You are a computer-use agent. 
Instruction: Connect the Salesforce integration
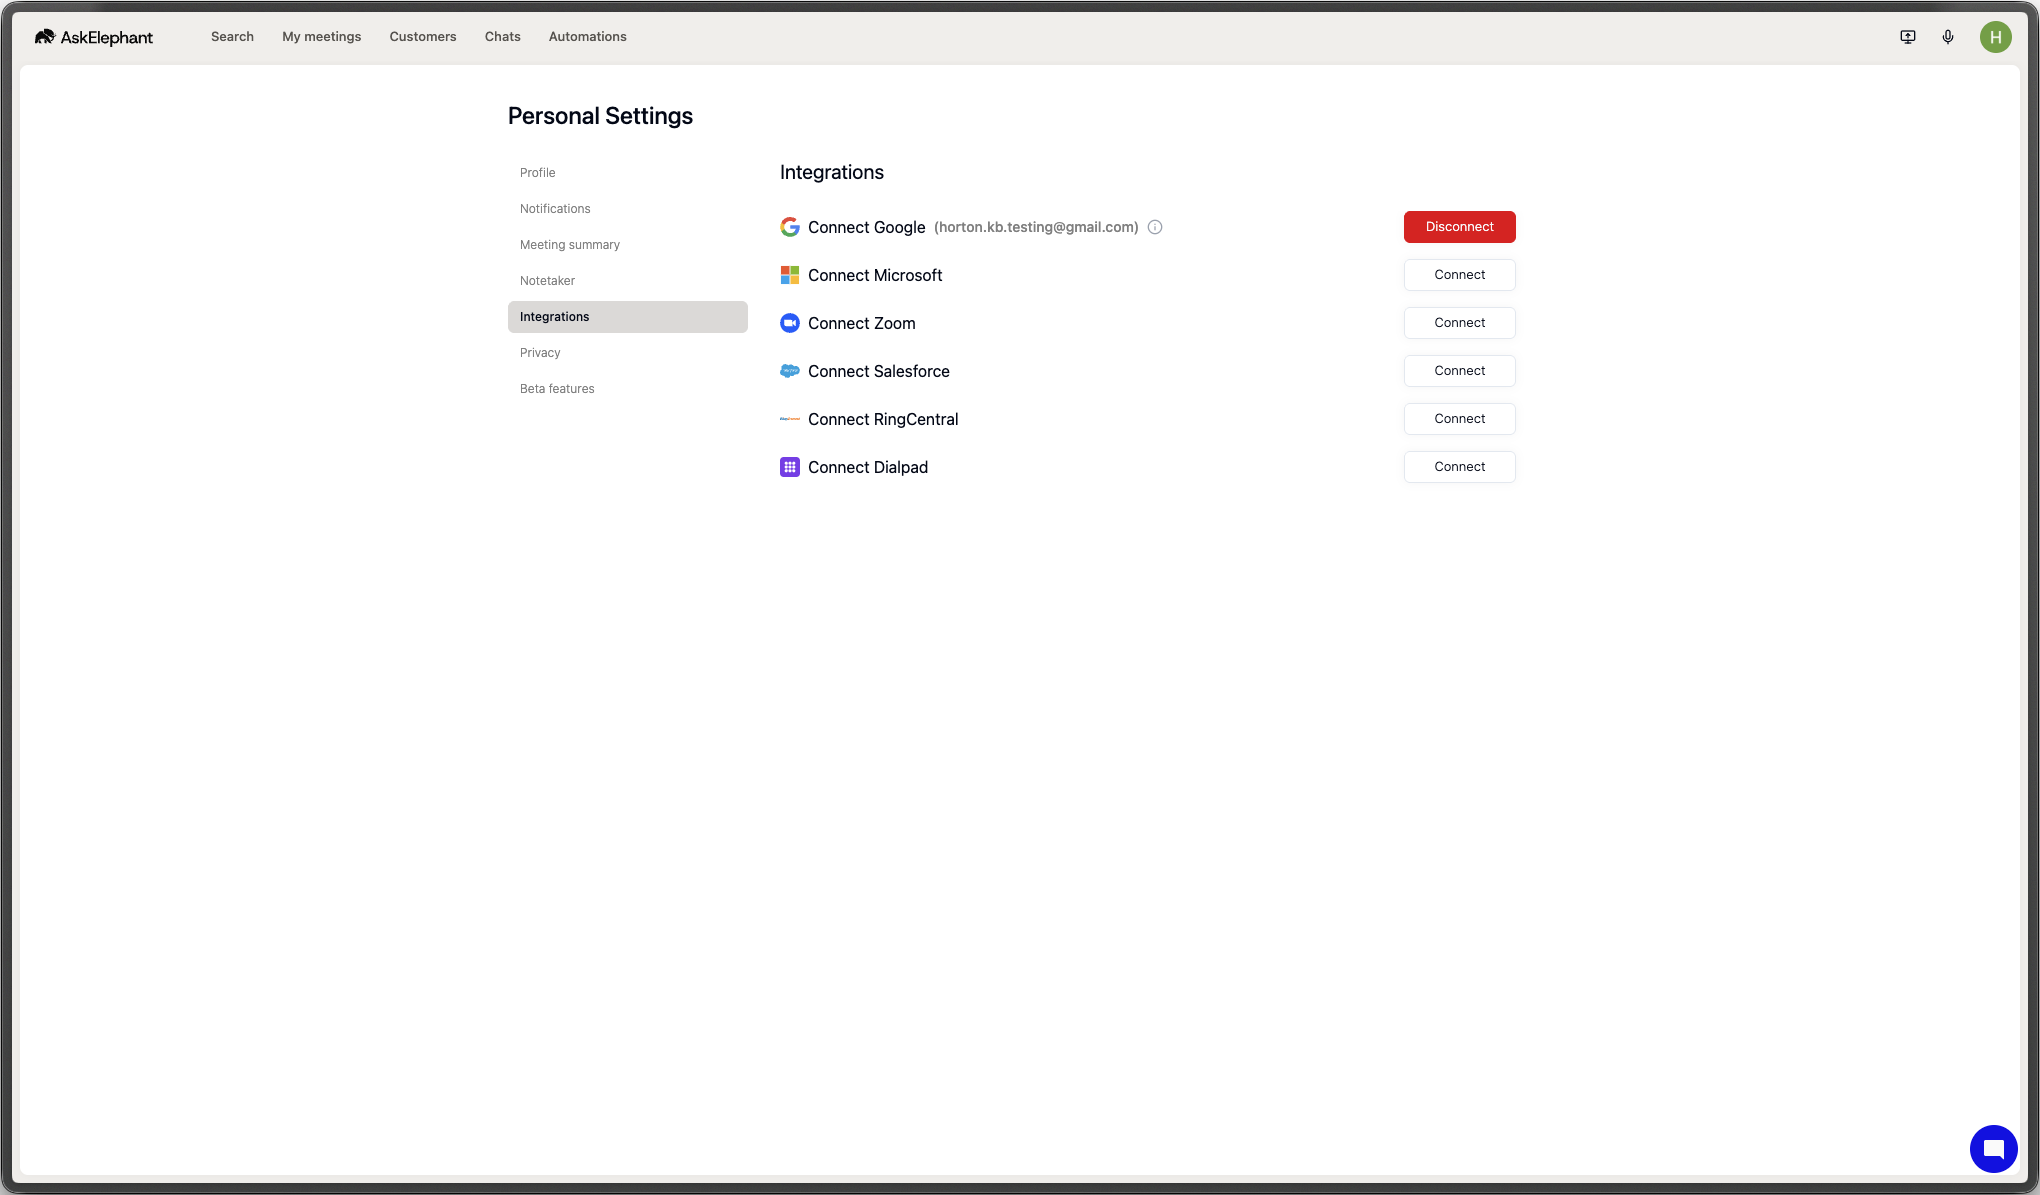click(1460, 371)
